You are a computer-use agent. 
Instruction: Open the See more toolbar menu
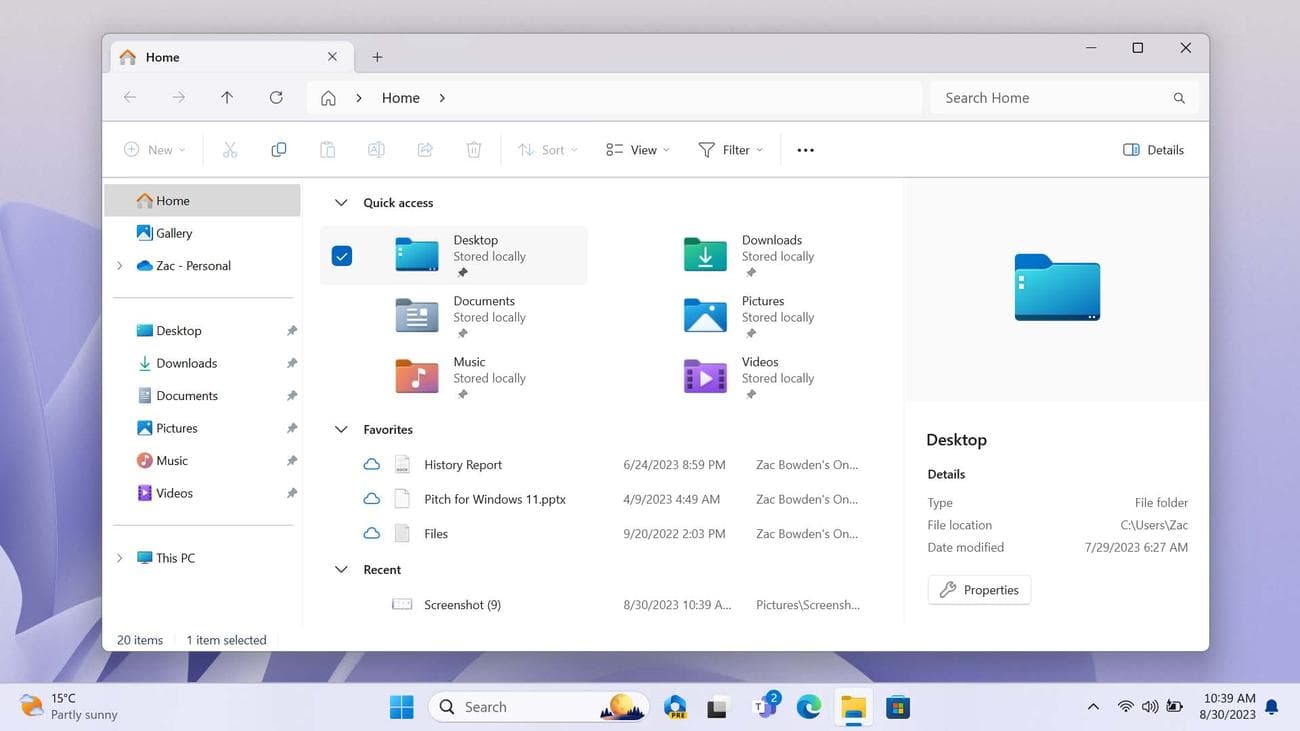(804, 149)
